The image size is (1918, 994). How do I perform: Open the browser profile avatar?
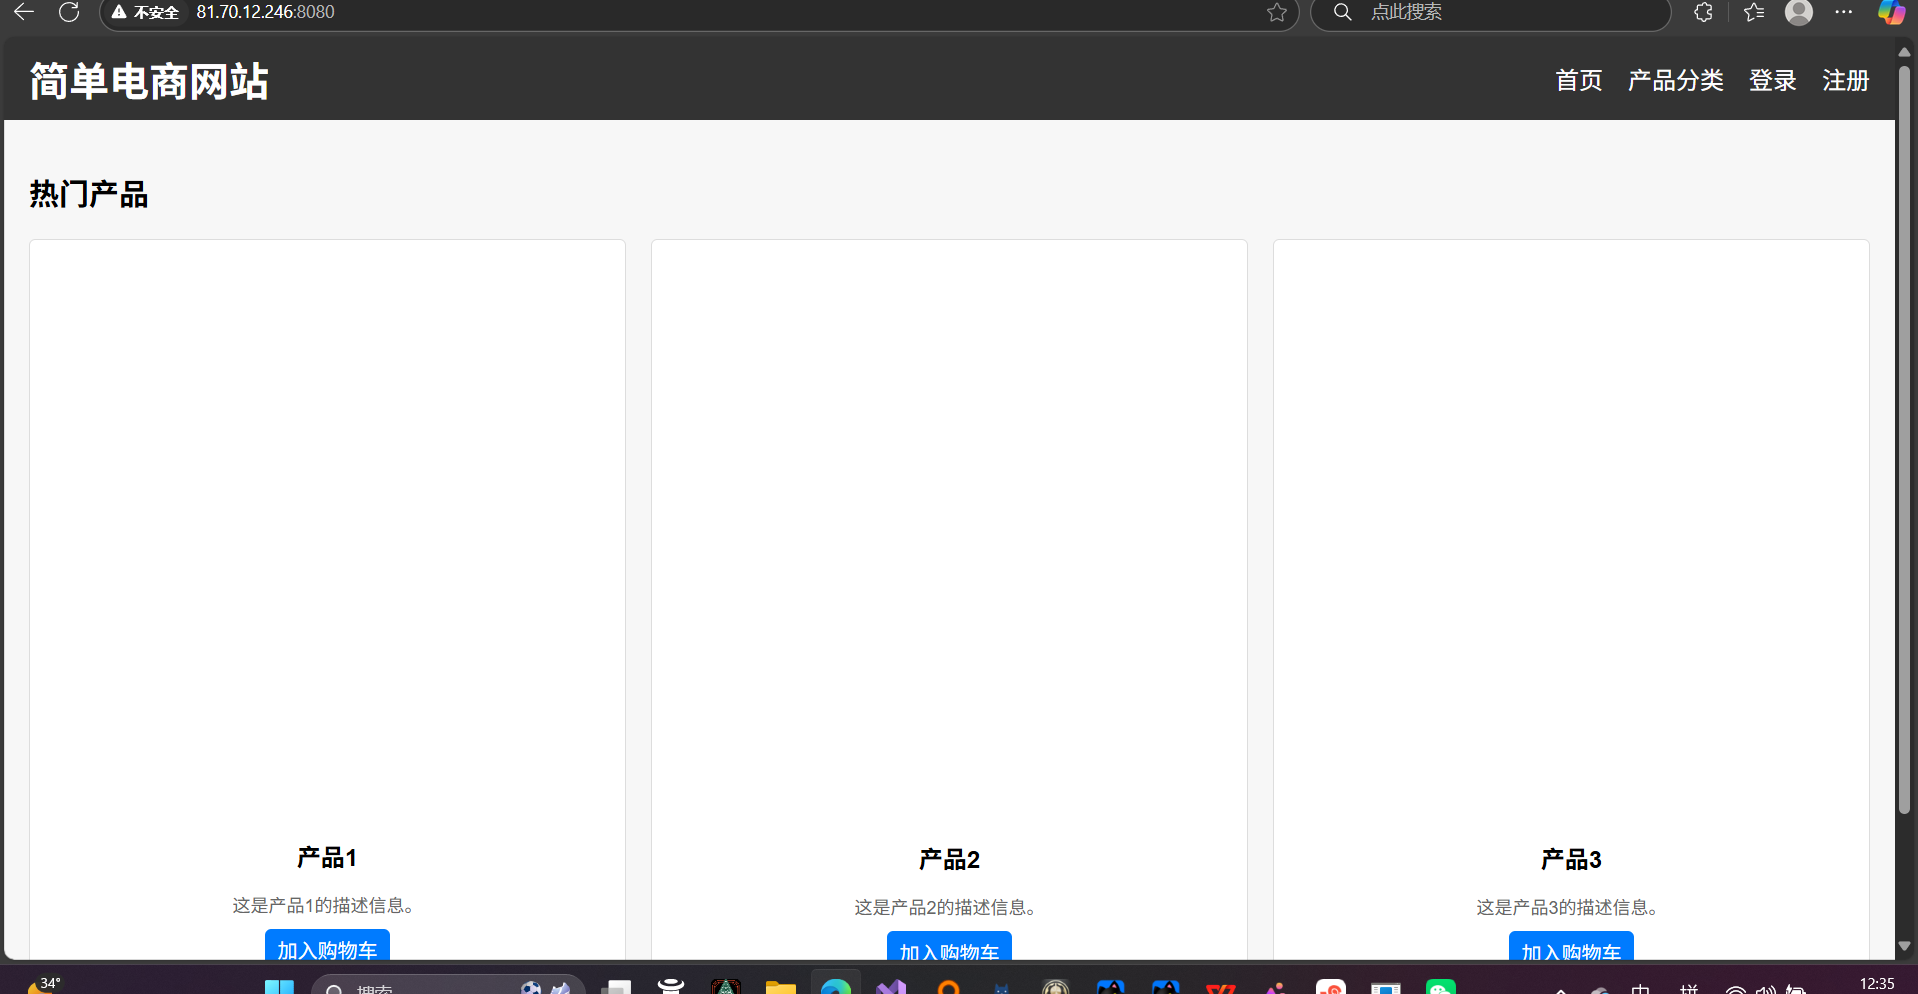(1799, 12)
